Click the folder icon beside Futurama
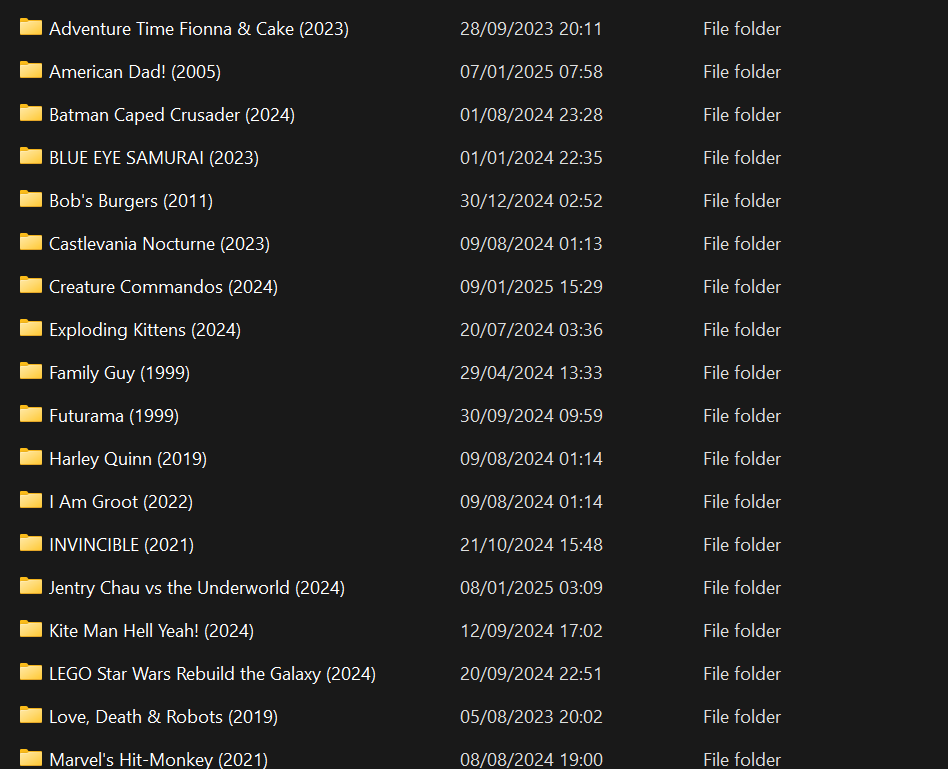 coord(30,414)
